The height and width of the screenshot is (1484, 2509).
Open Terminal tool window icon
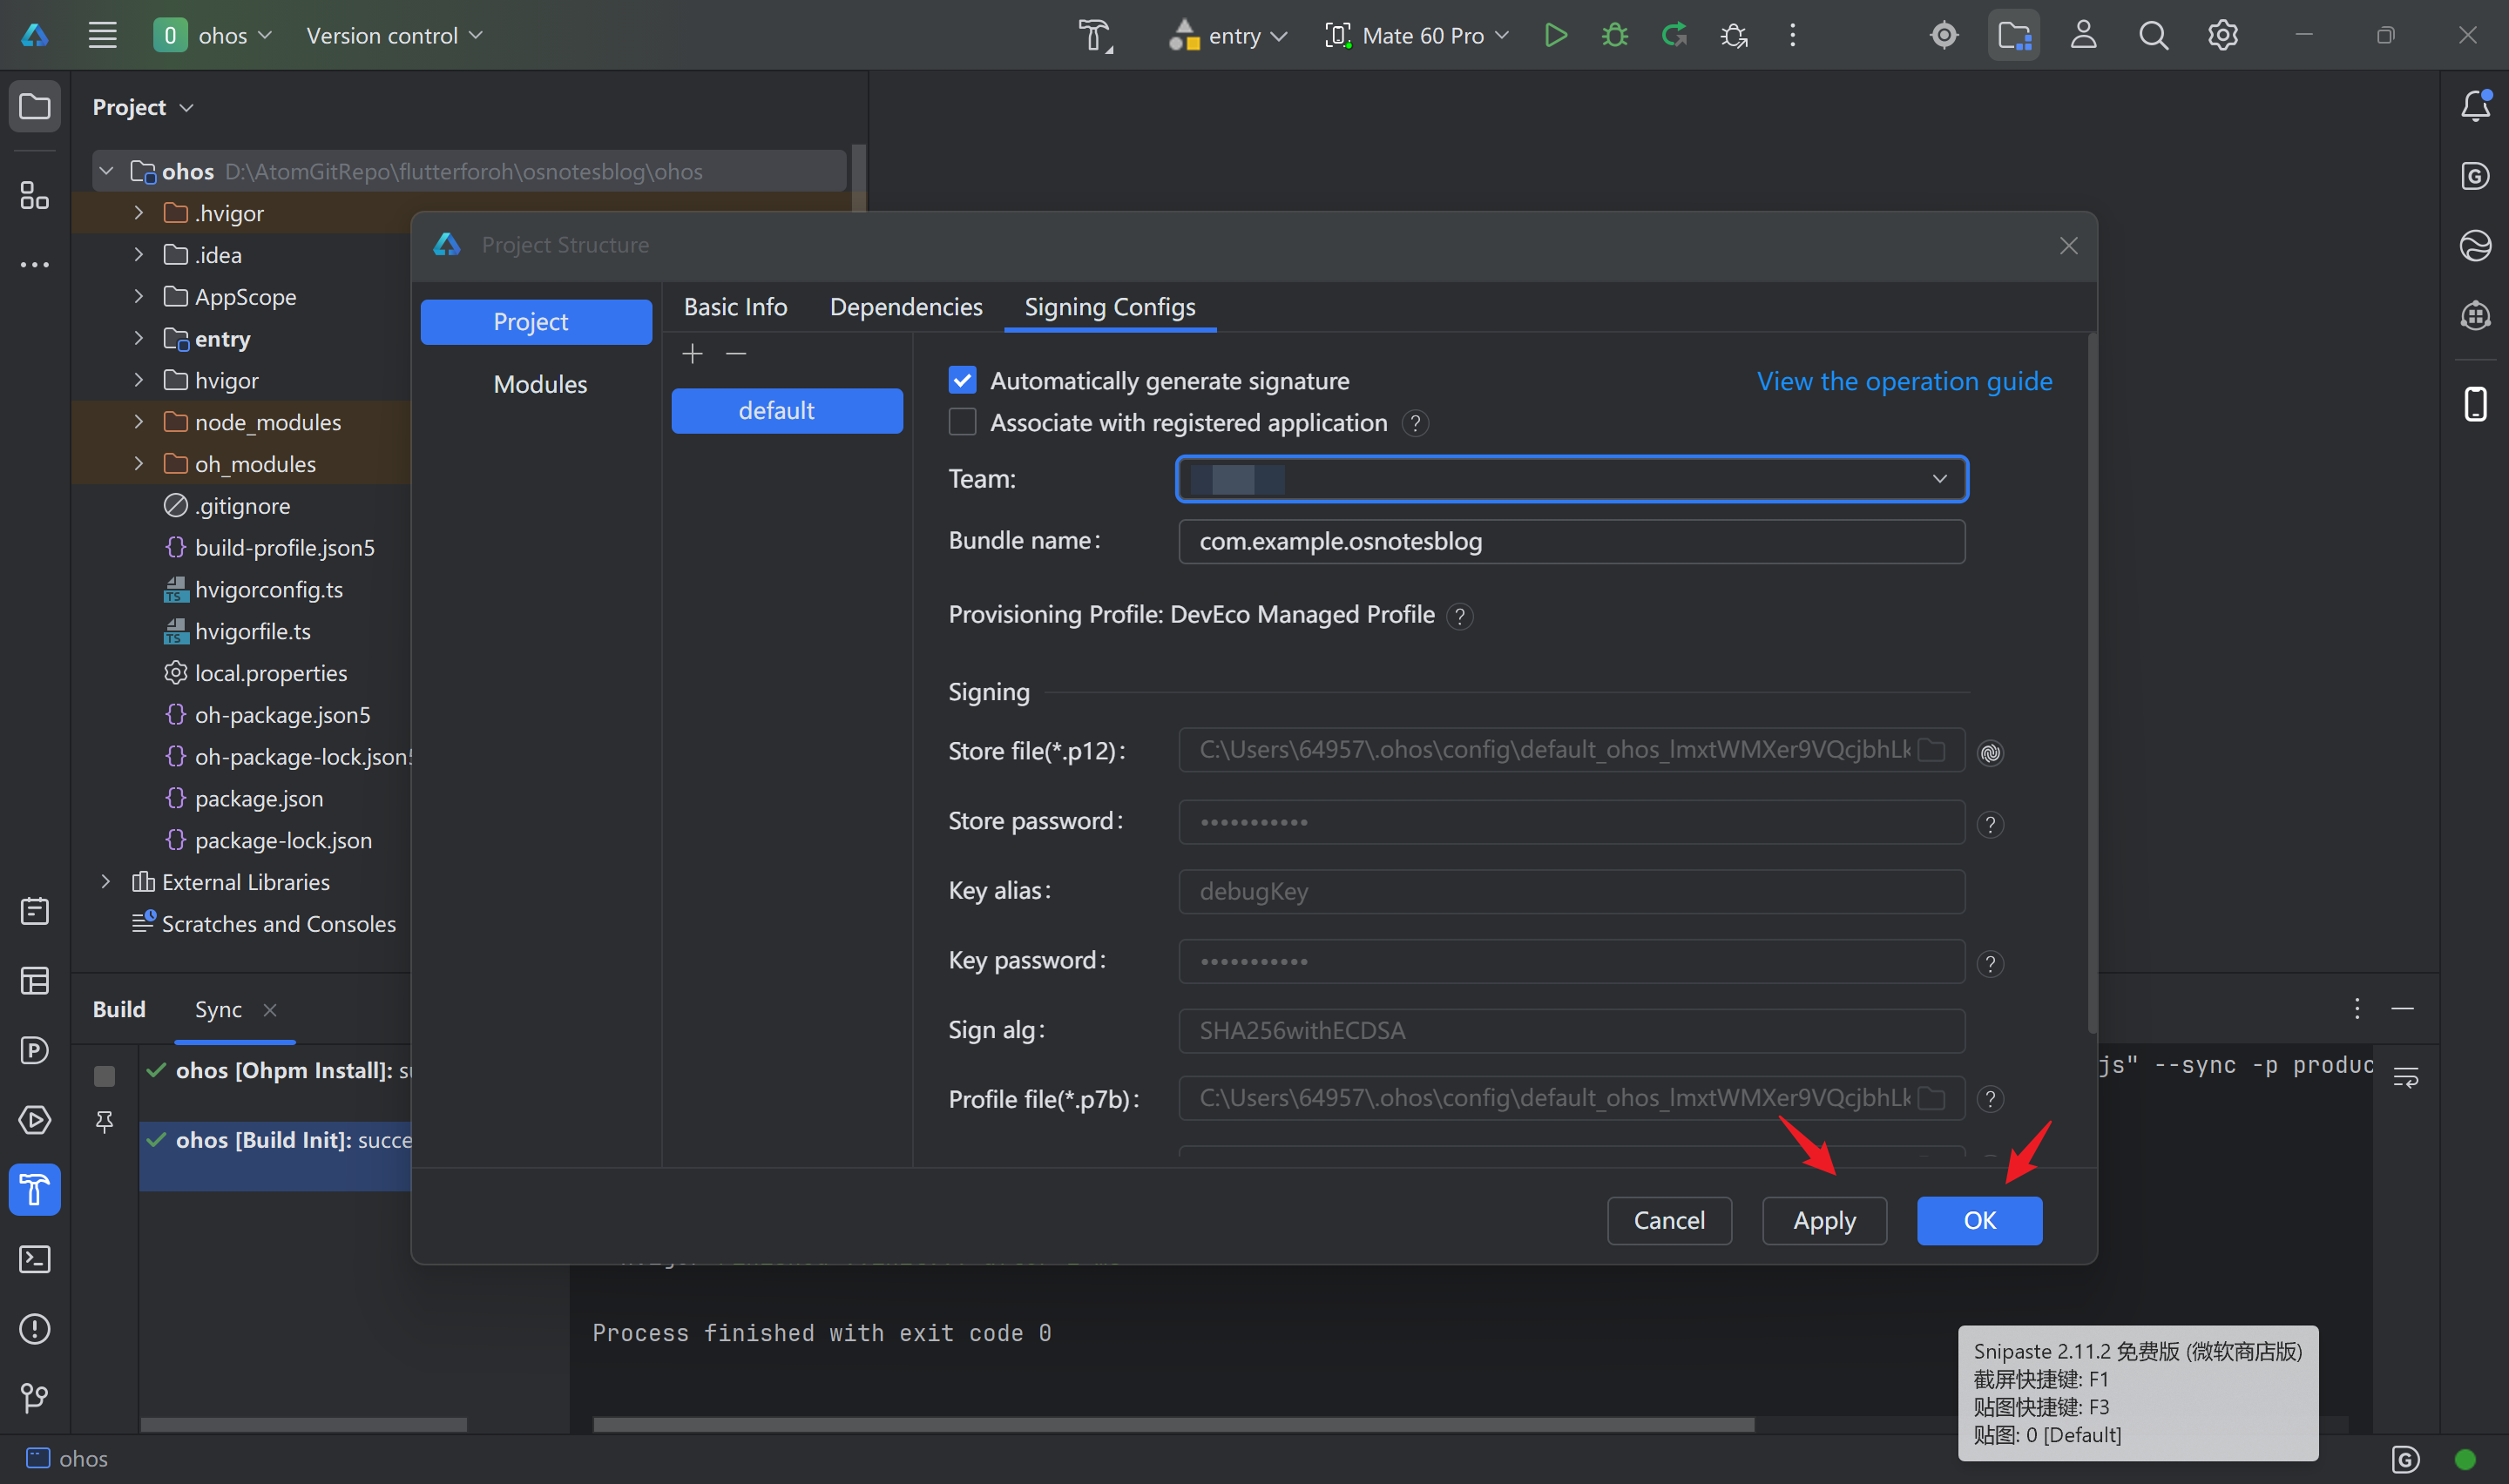pos(35,1259)
